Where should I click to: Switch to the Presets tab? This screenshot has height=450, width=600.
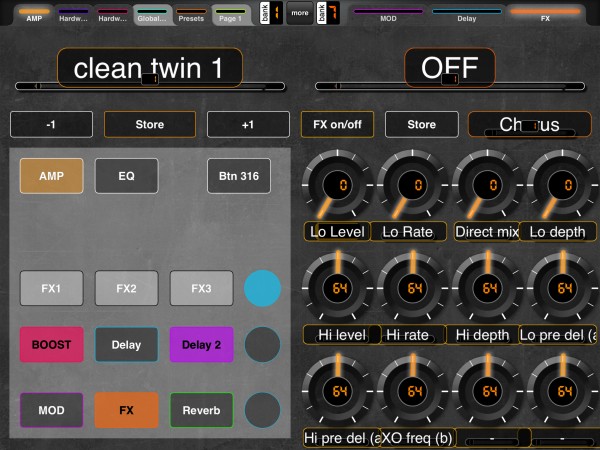[x=191, y=15]
